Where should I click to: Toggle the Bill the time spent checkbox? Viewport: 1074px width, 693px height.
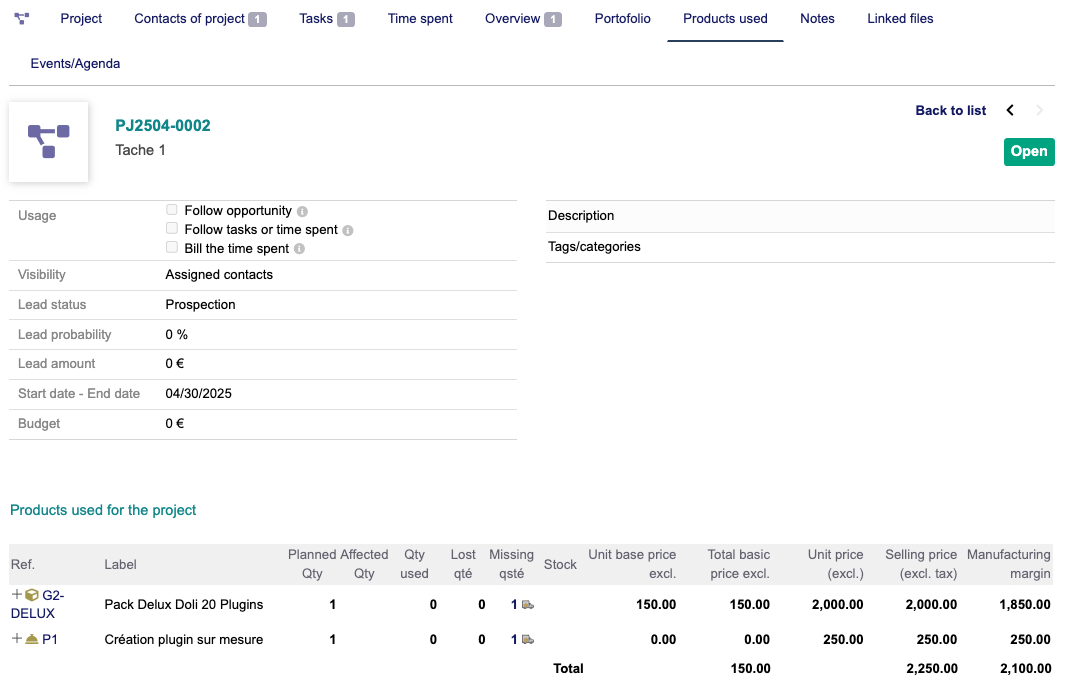(x=172, y=248)
